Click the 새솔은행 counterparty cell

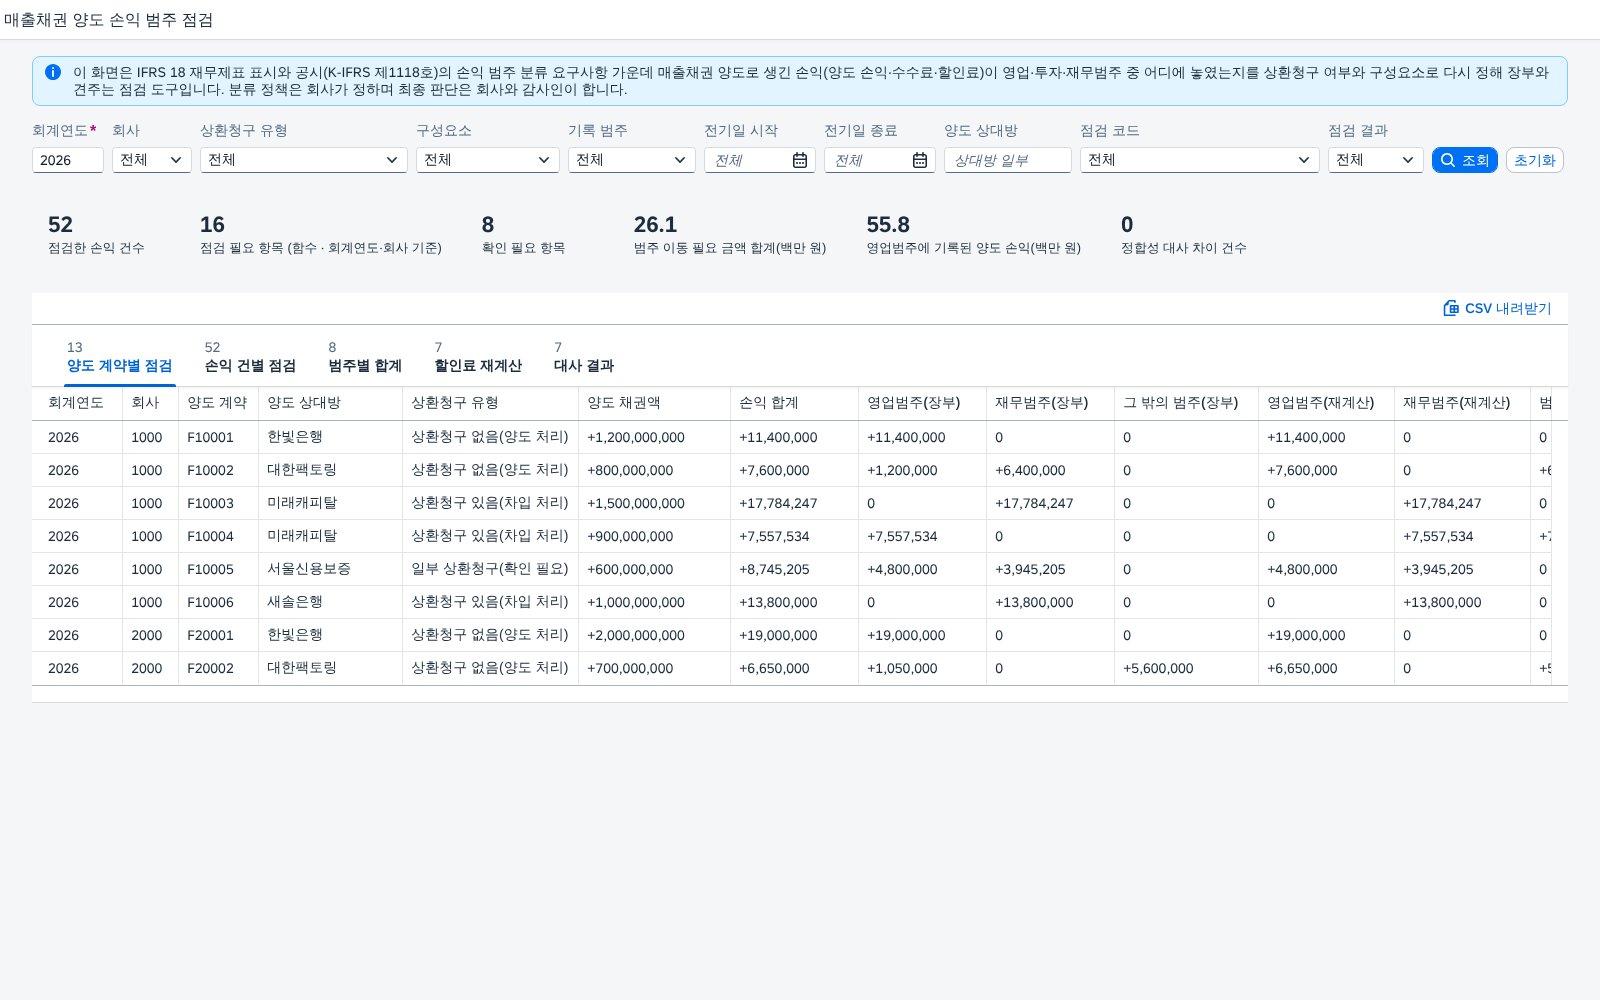331,602
